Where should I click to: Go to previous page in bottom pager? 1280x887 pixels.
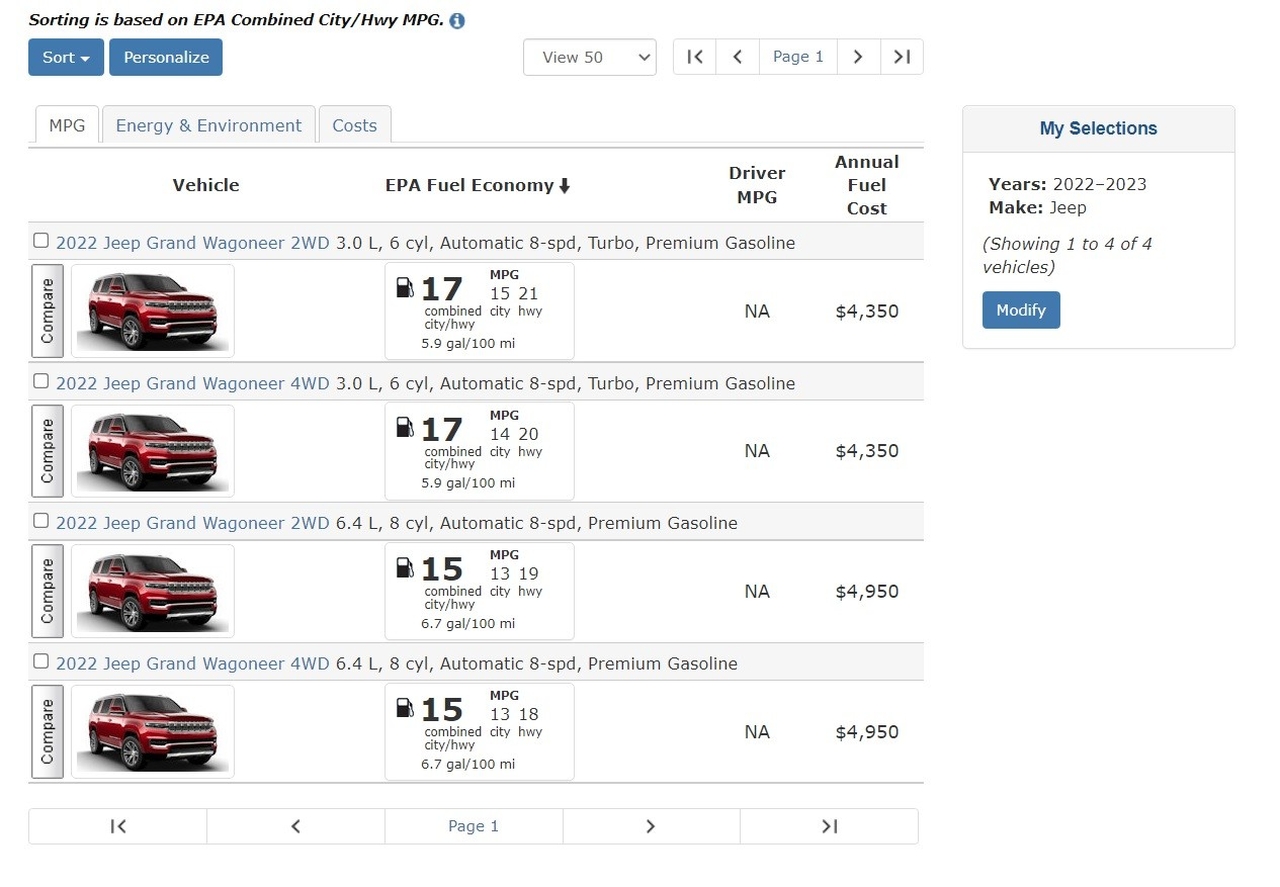[296, 826]
